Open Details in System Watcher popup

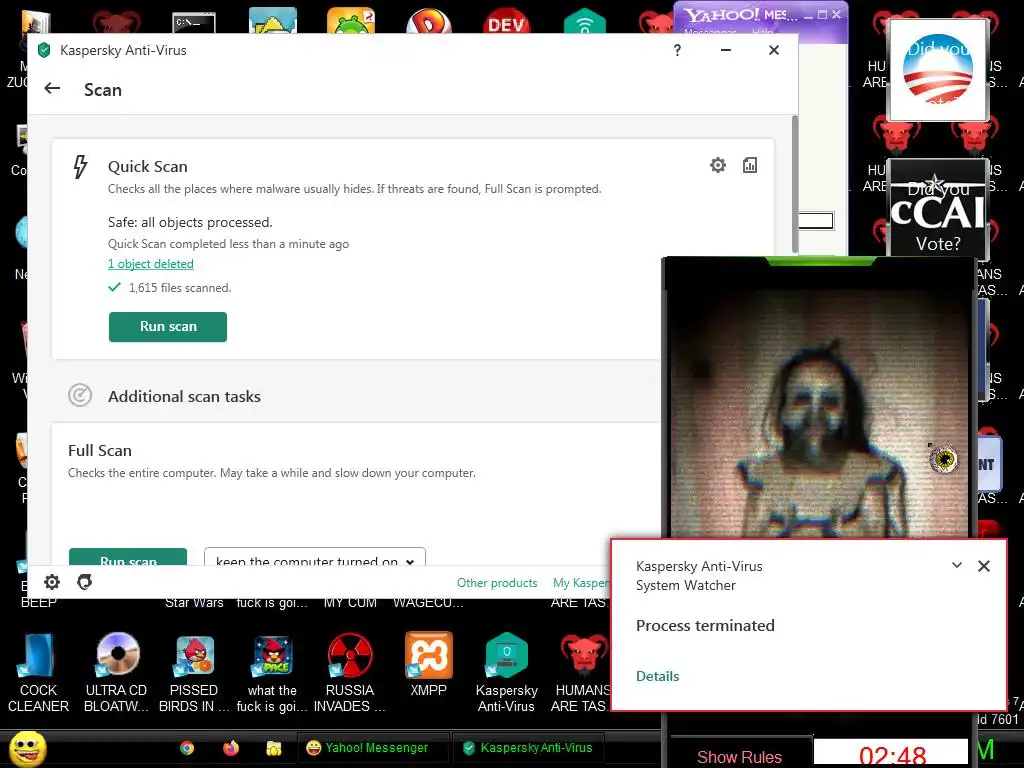coord(658,676)
